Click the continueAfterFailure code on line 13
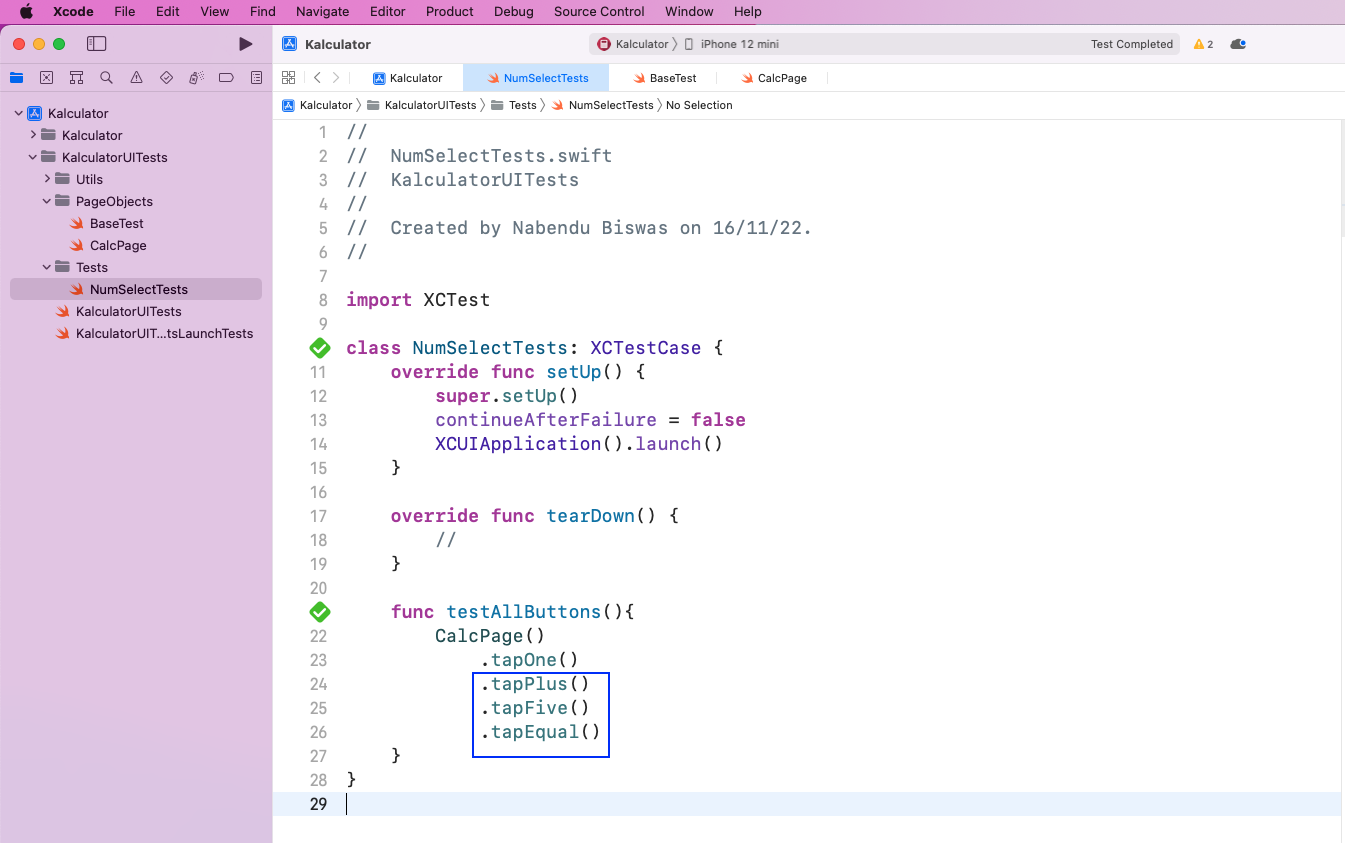This screenshot has height=843, width=1345. pyautogui.click(x=546, y=420)
